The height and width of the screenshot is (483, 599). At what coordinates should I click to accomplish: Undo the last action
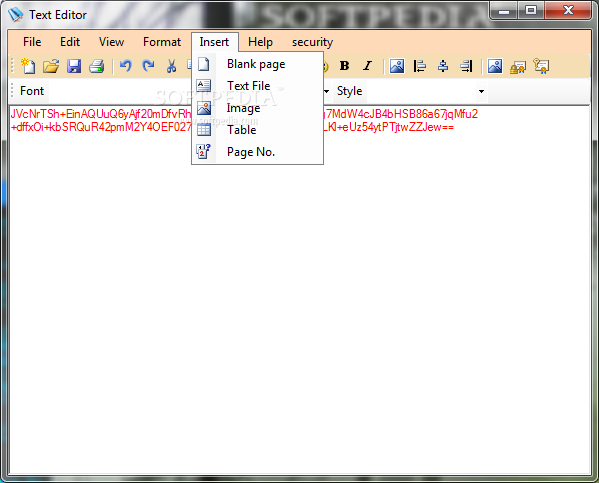pyautogui.click(x=125, y=66)
